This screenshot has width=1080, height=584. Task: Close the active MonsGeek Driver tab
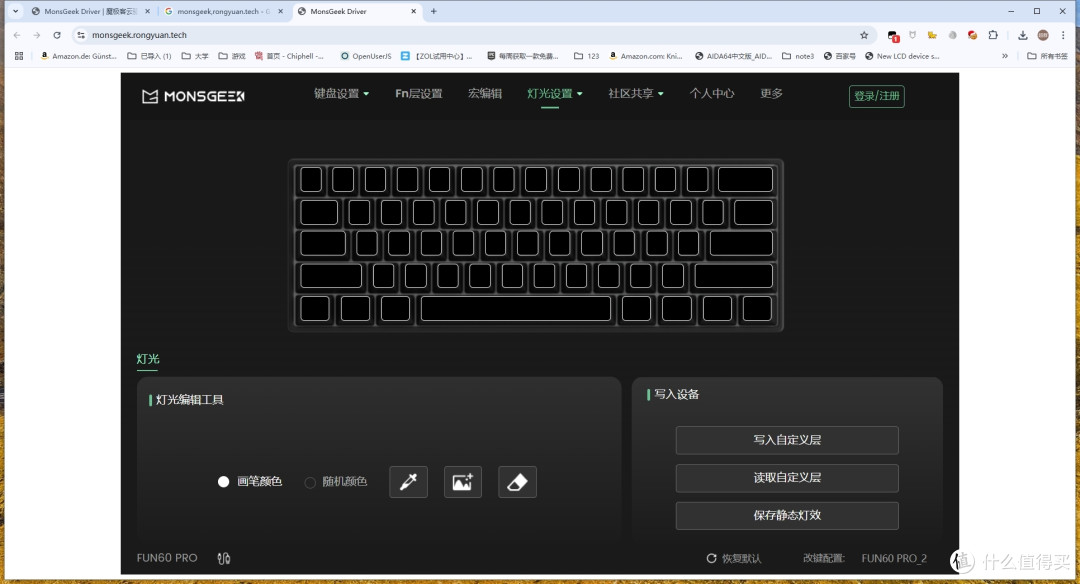click(413, 12)
